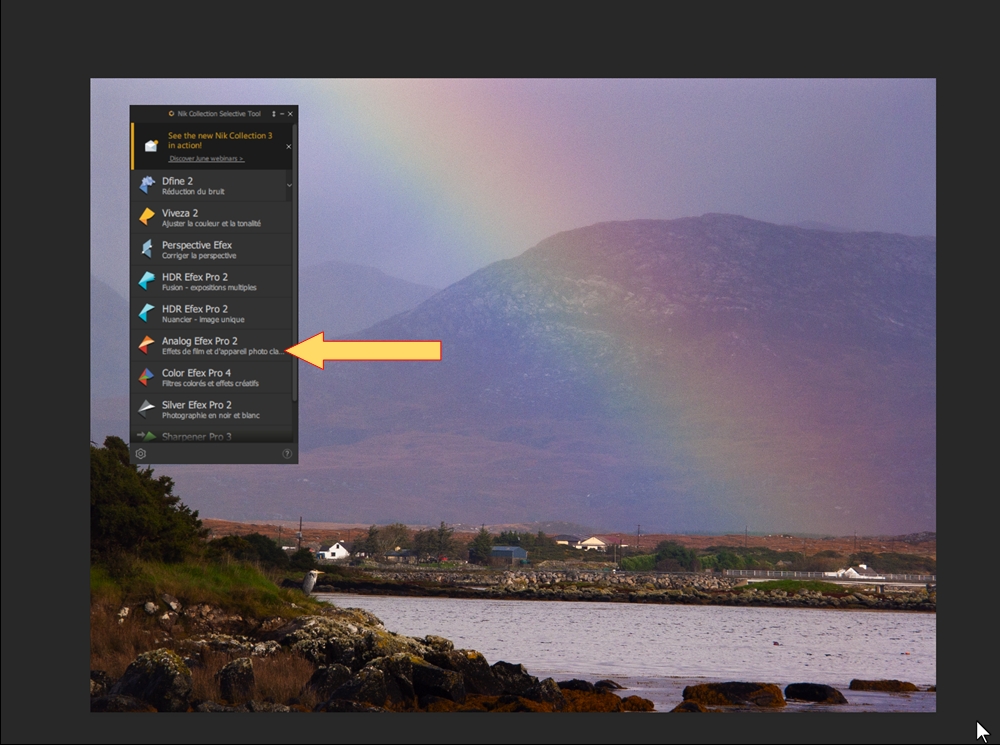Open Perspective Efex icon

[x=147, y=249]
